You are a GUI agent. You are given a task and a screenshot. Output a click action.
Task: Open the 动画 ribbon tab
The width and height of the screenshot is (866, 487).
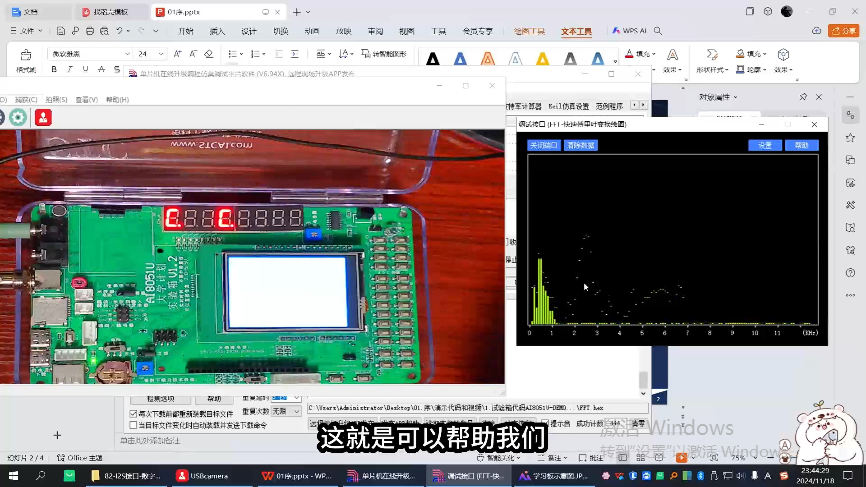pos(312,31)
